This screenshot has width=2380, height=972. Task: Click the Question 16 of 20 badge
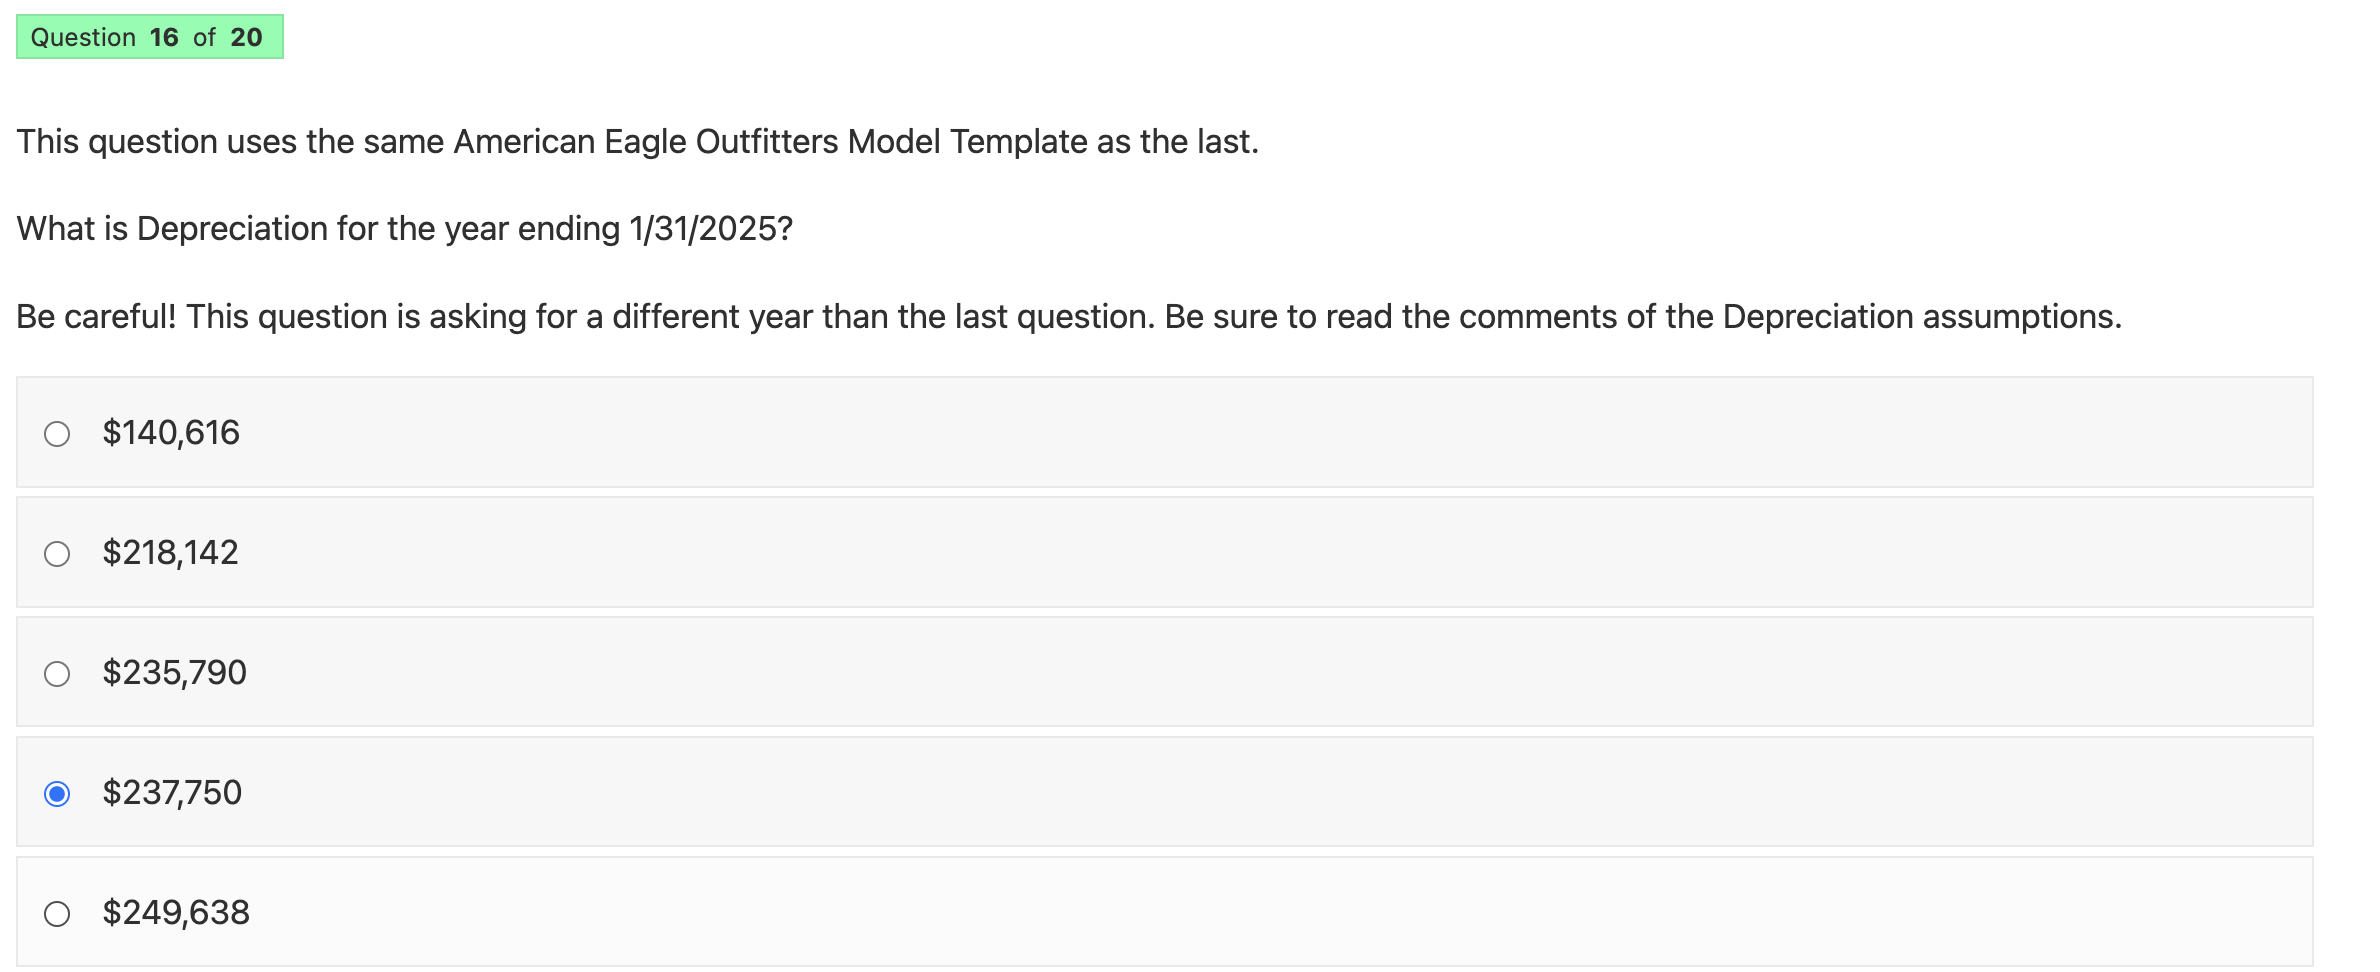tap(150, 36)
